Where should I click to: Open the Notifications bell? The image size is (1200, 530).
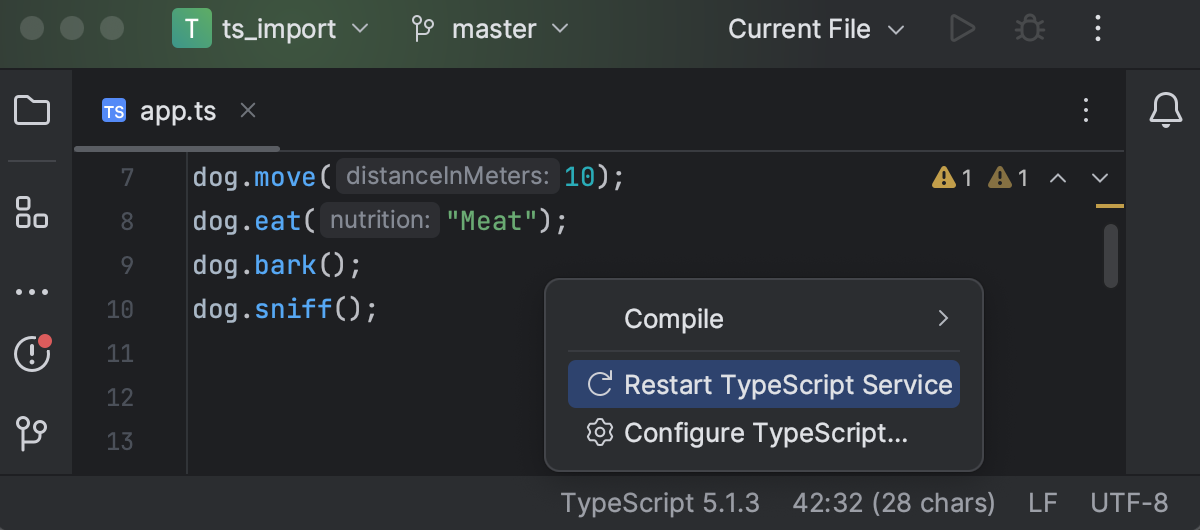click(x=1165, y=110)
